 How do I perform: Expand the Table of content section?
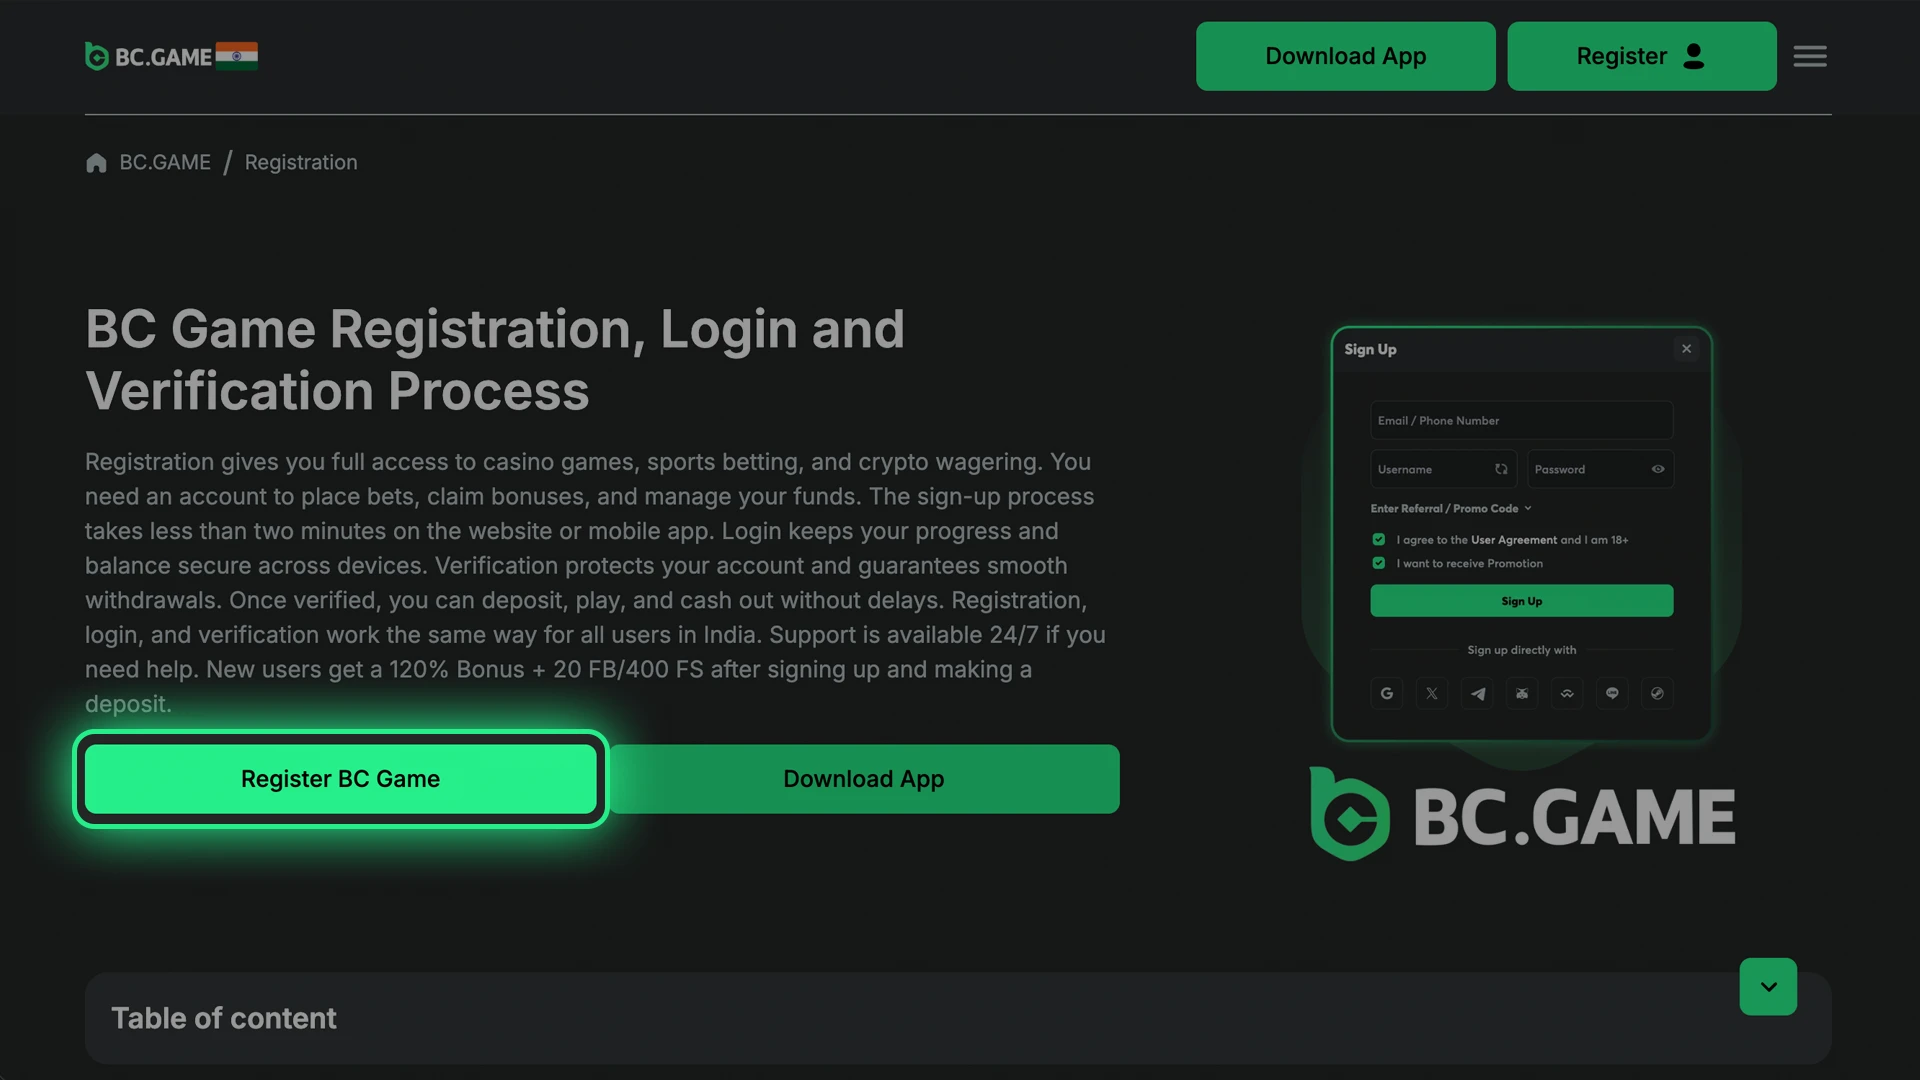1768,986
